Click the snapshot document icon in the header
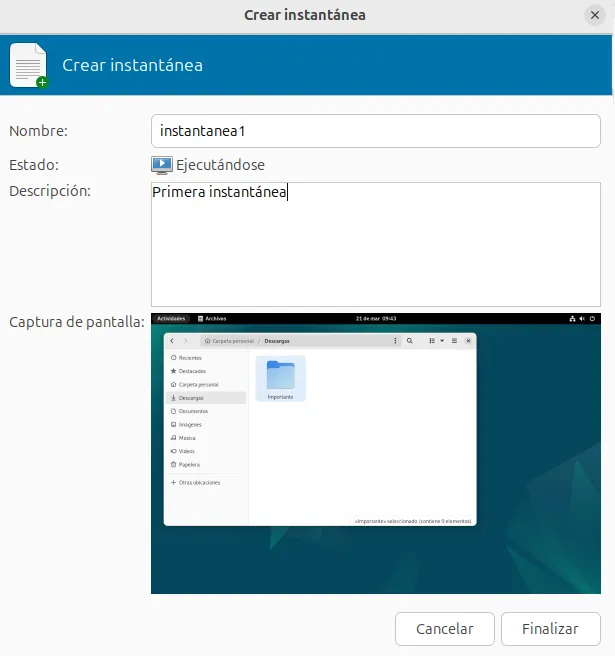 tap(28, 66)
